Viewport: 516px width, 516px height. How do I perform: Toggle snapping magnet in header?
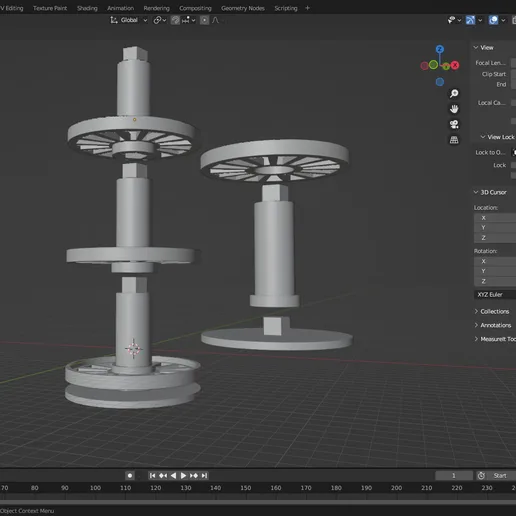tap(175, 20)
